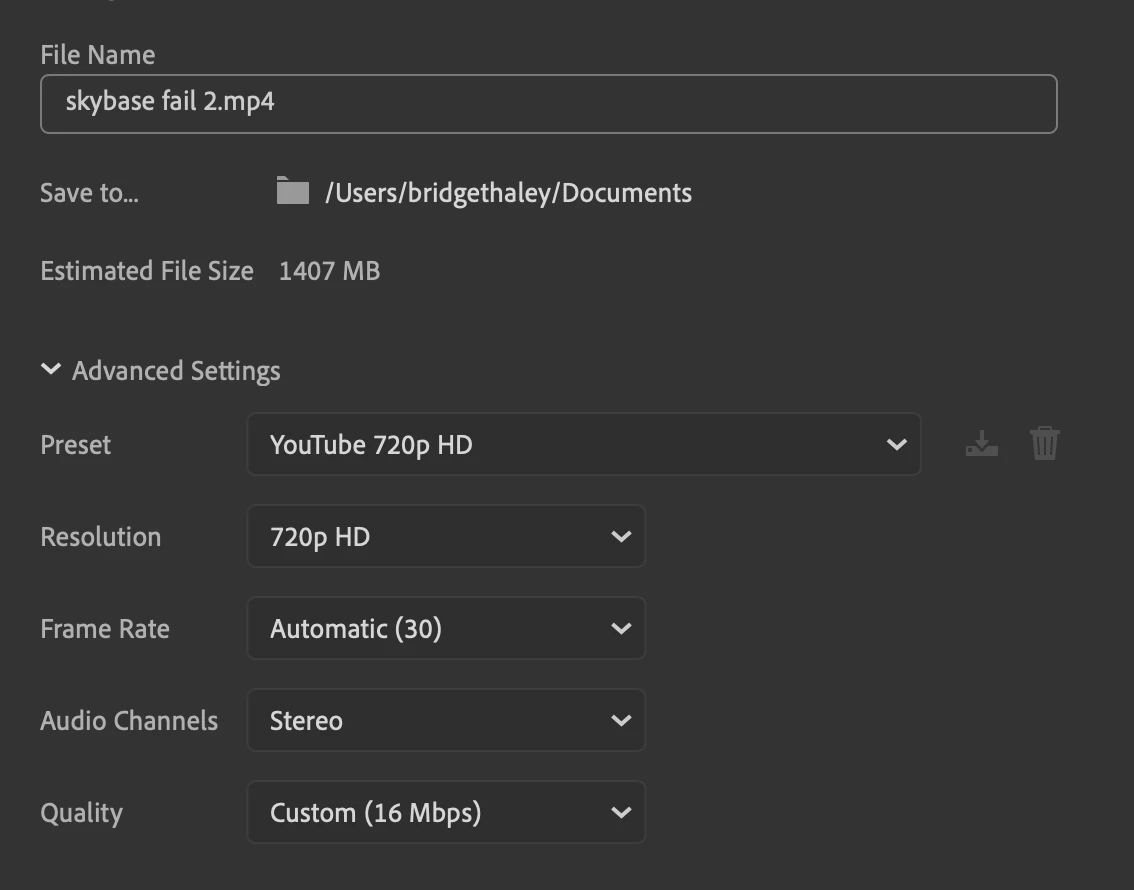Image resolution: width=1134 pixels, height=890 pixels.
Task: Open the YouTube 720p HD preset dropdown
Action: coord(582,445)
